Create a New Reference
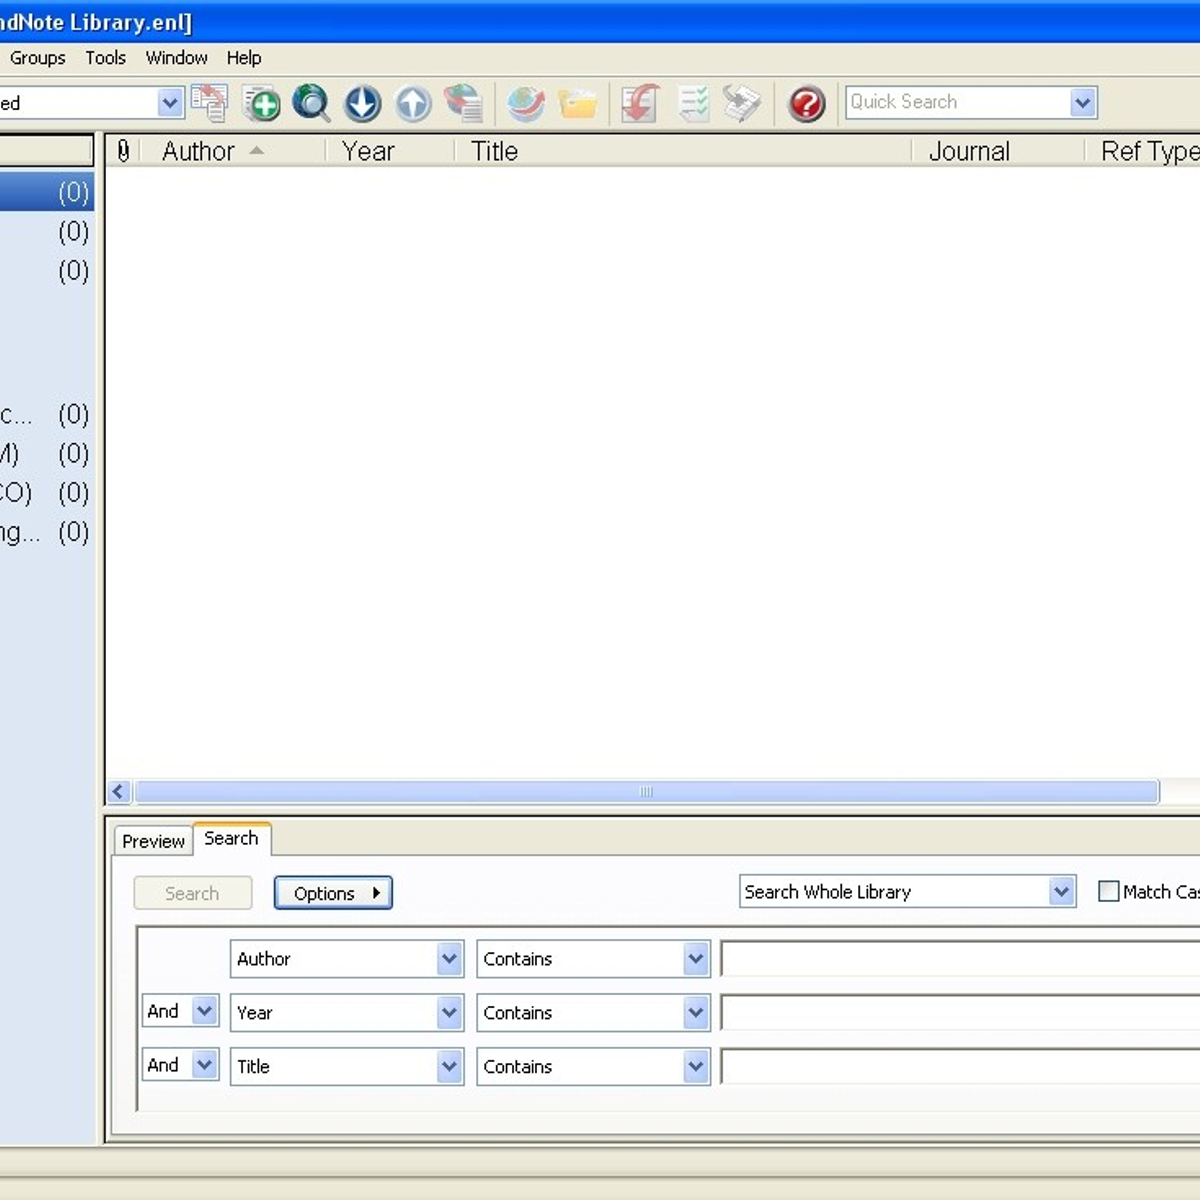 [x=260, y=103]
